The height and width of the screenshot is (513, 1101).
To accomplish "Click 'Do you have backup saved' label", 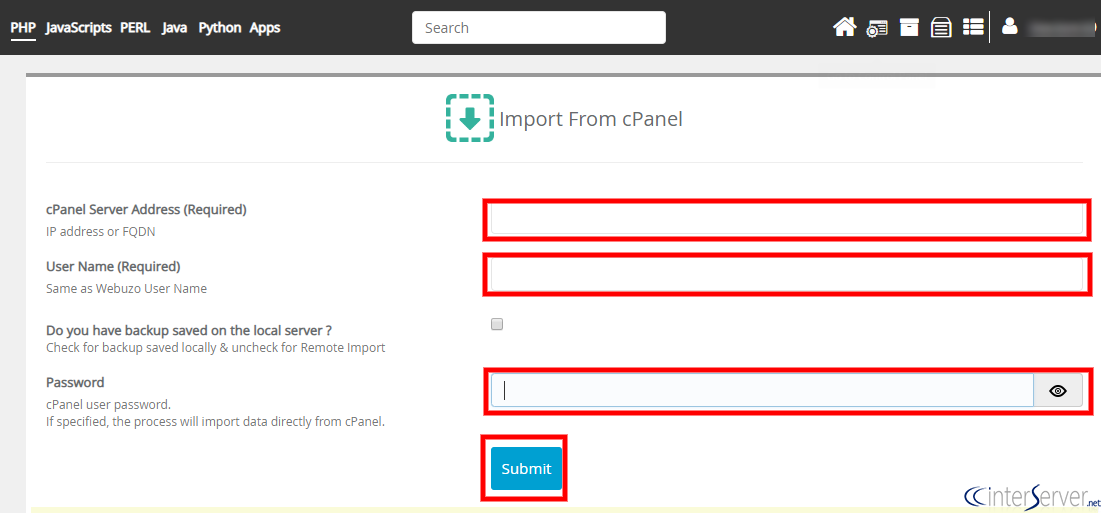I will (x=189, y=331).
